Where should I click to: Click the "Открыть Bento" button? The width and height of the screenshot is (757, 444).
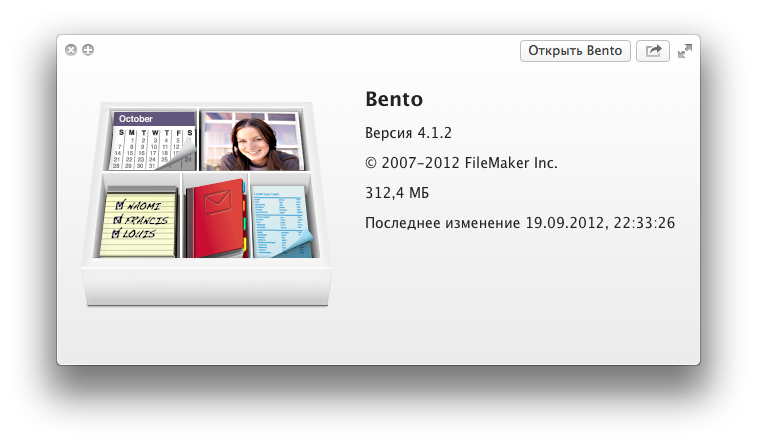pos(575,51)
